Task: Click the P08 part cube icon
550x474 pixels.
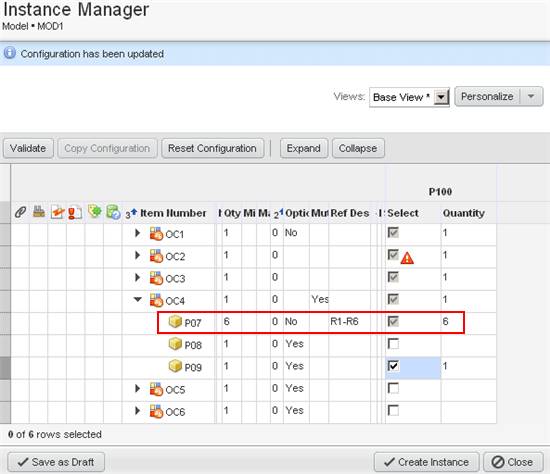Action: [175, 344]
